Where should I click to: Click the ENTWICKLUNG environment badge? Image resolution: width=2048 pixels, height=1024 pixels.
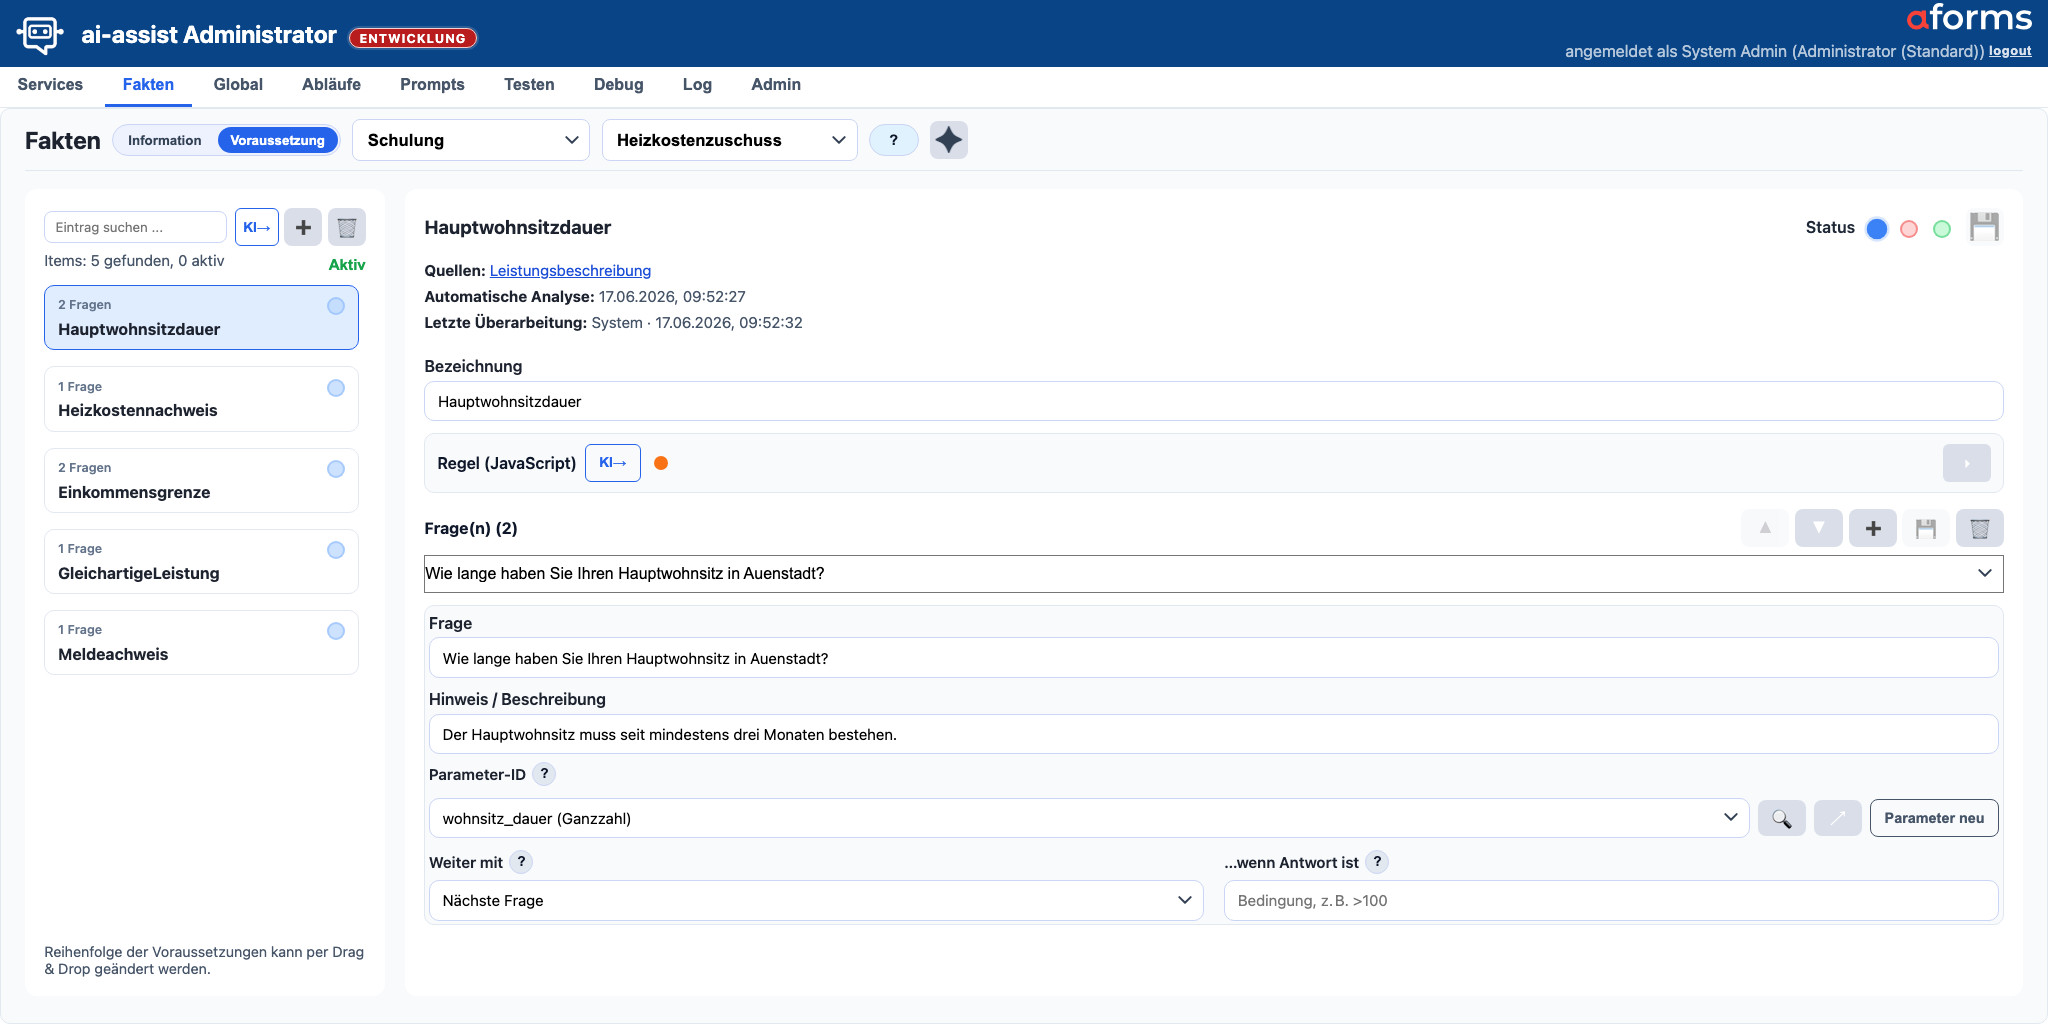click(x=413, y=38)
